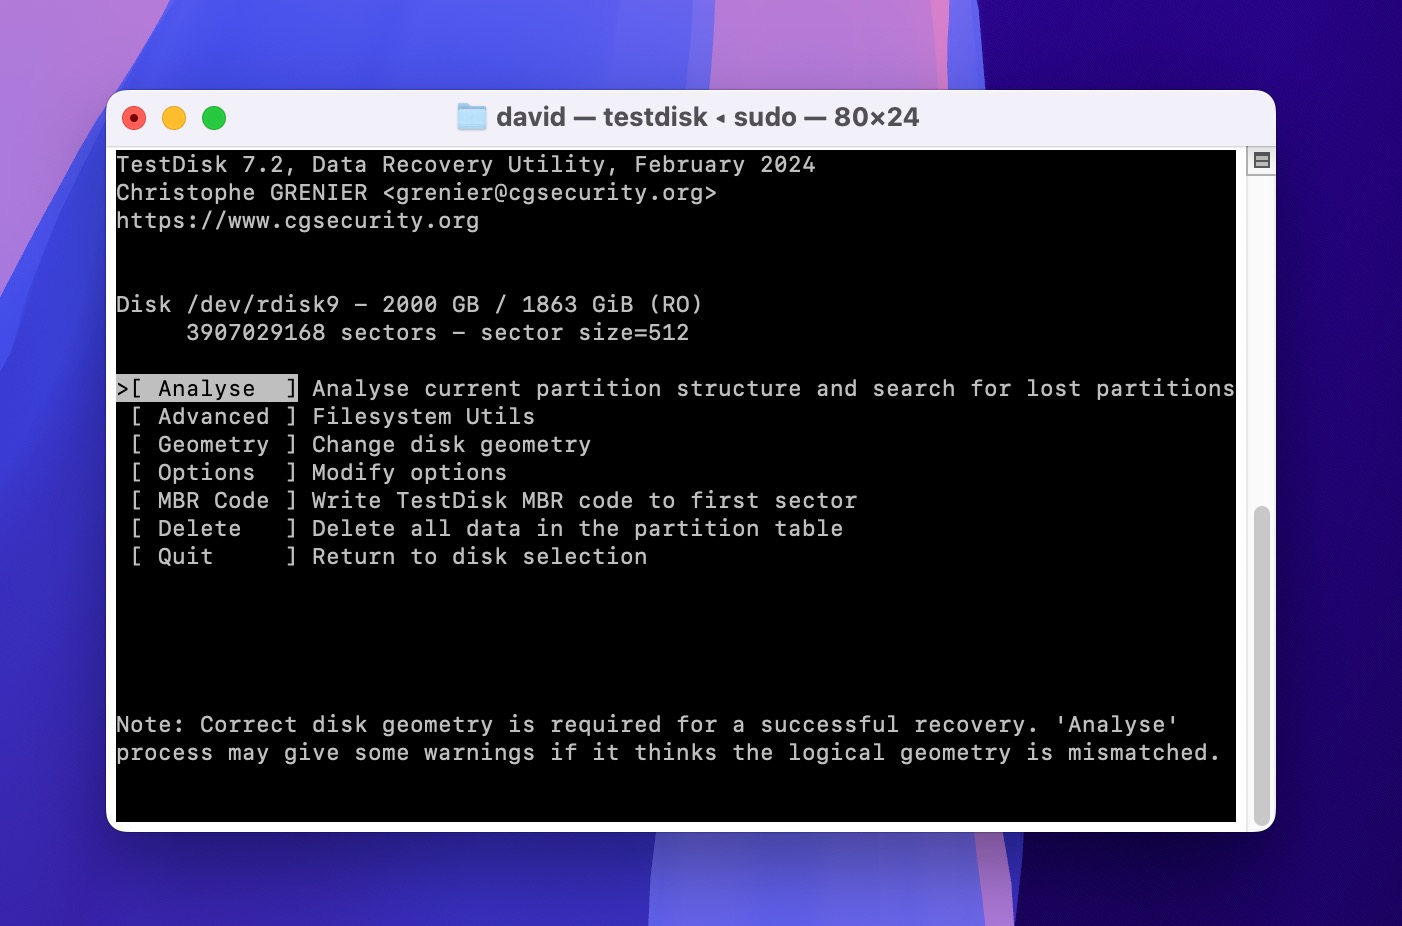Click 'Delete all data in the partition table' text

tap(577, 528)
